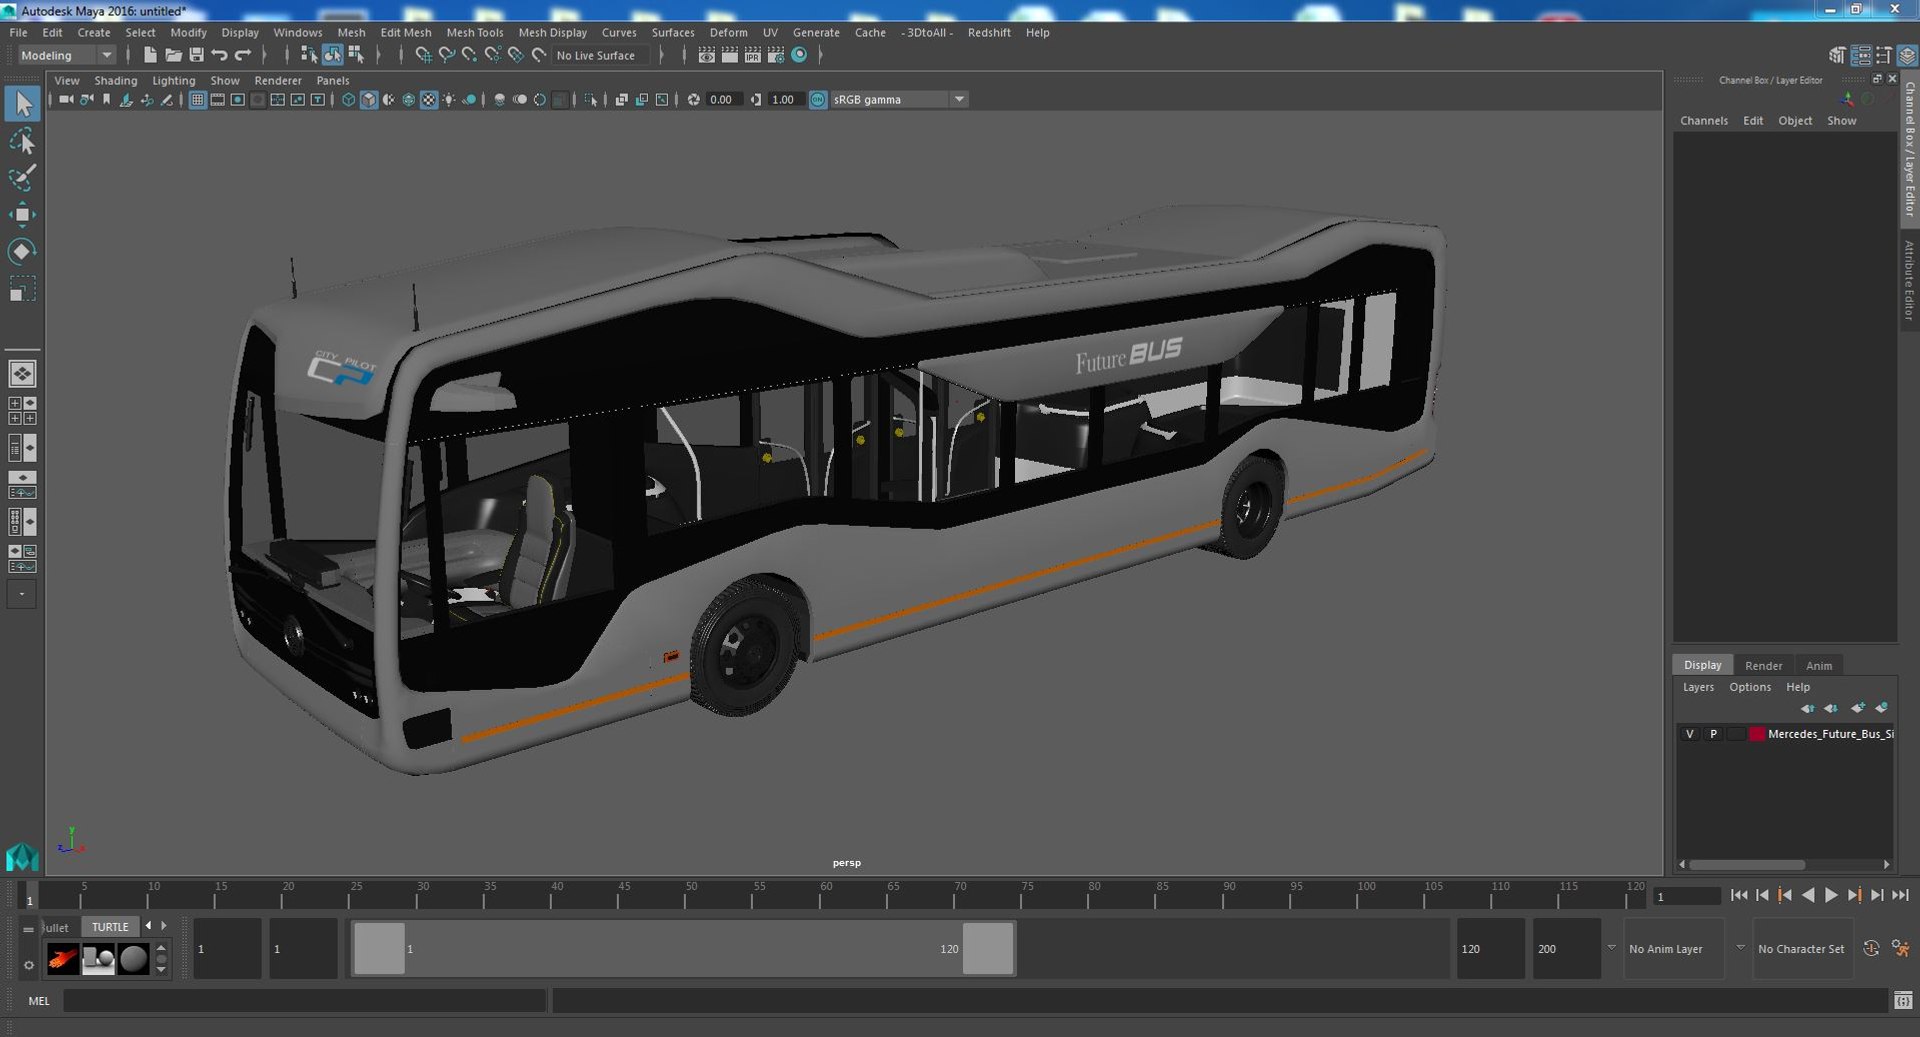This screenshot has width=1920, height=1037.
Task: Toggle textured display in viewport
Action: point(429,100)
